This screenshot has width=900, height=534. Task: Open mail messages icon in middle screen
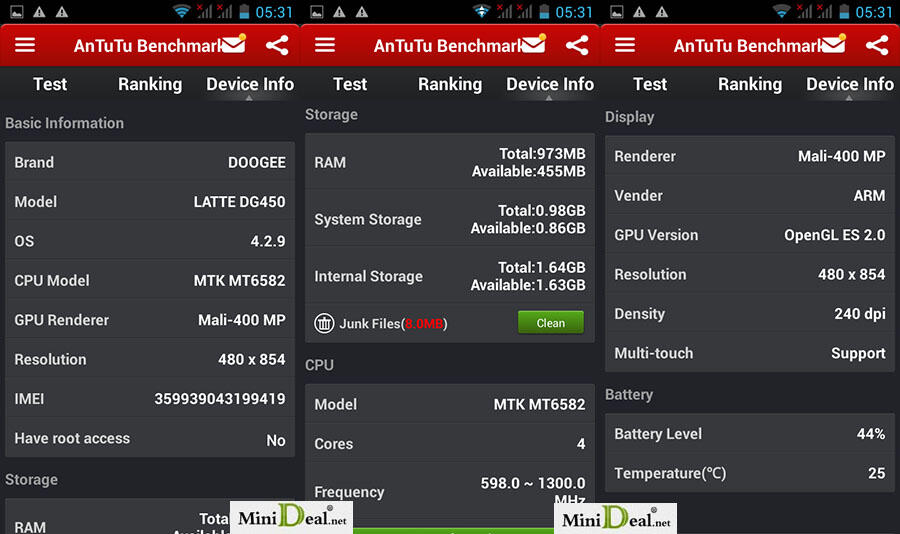534,44
